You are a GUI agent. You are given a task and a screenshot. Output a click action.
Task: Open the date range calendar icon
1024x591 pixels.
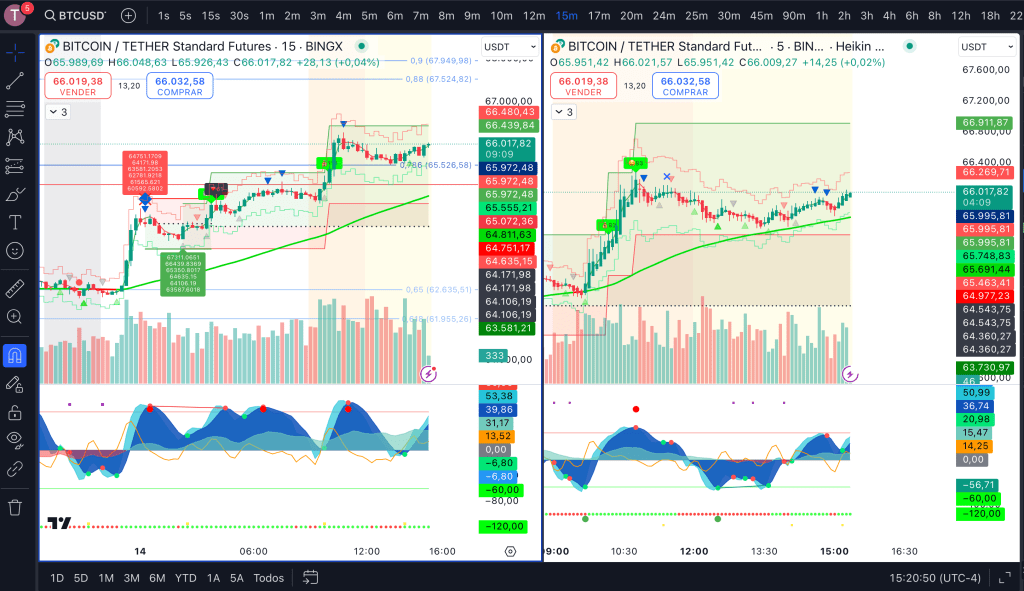pos(310,577)
